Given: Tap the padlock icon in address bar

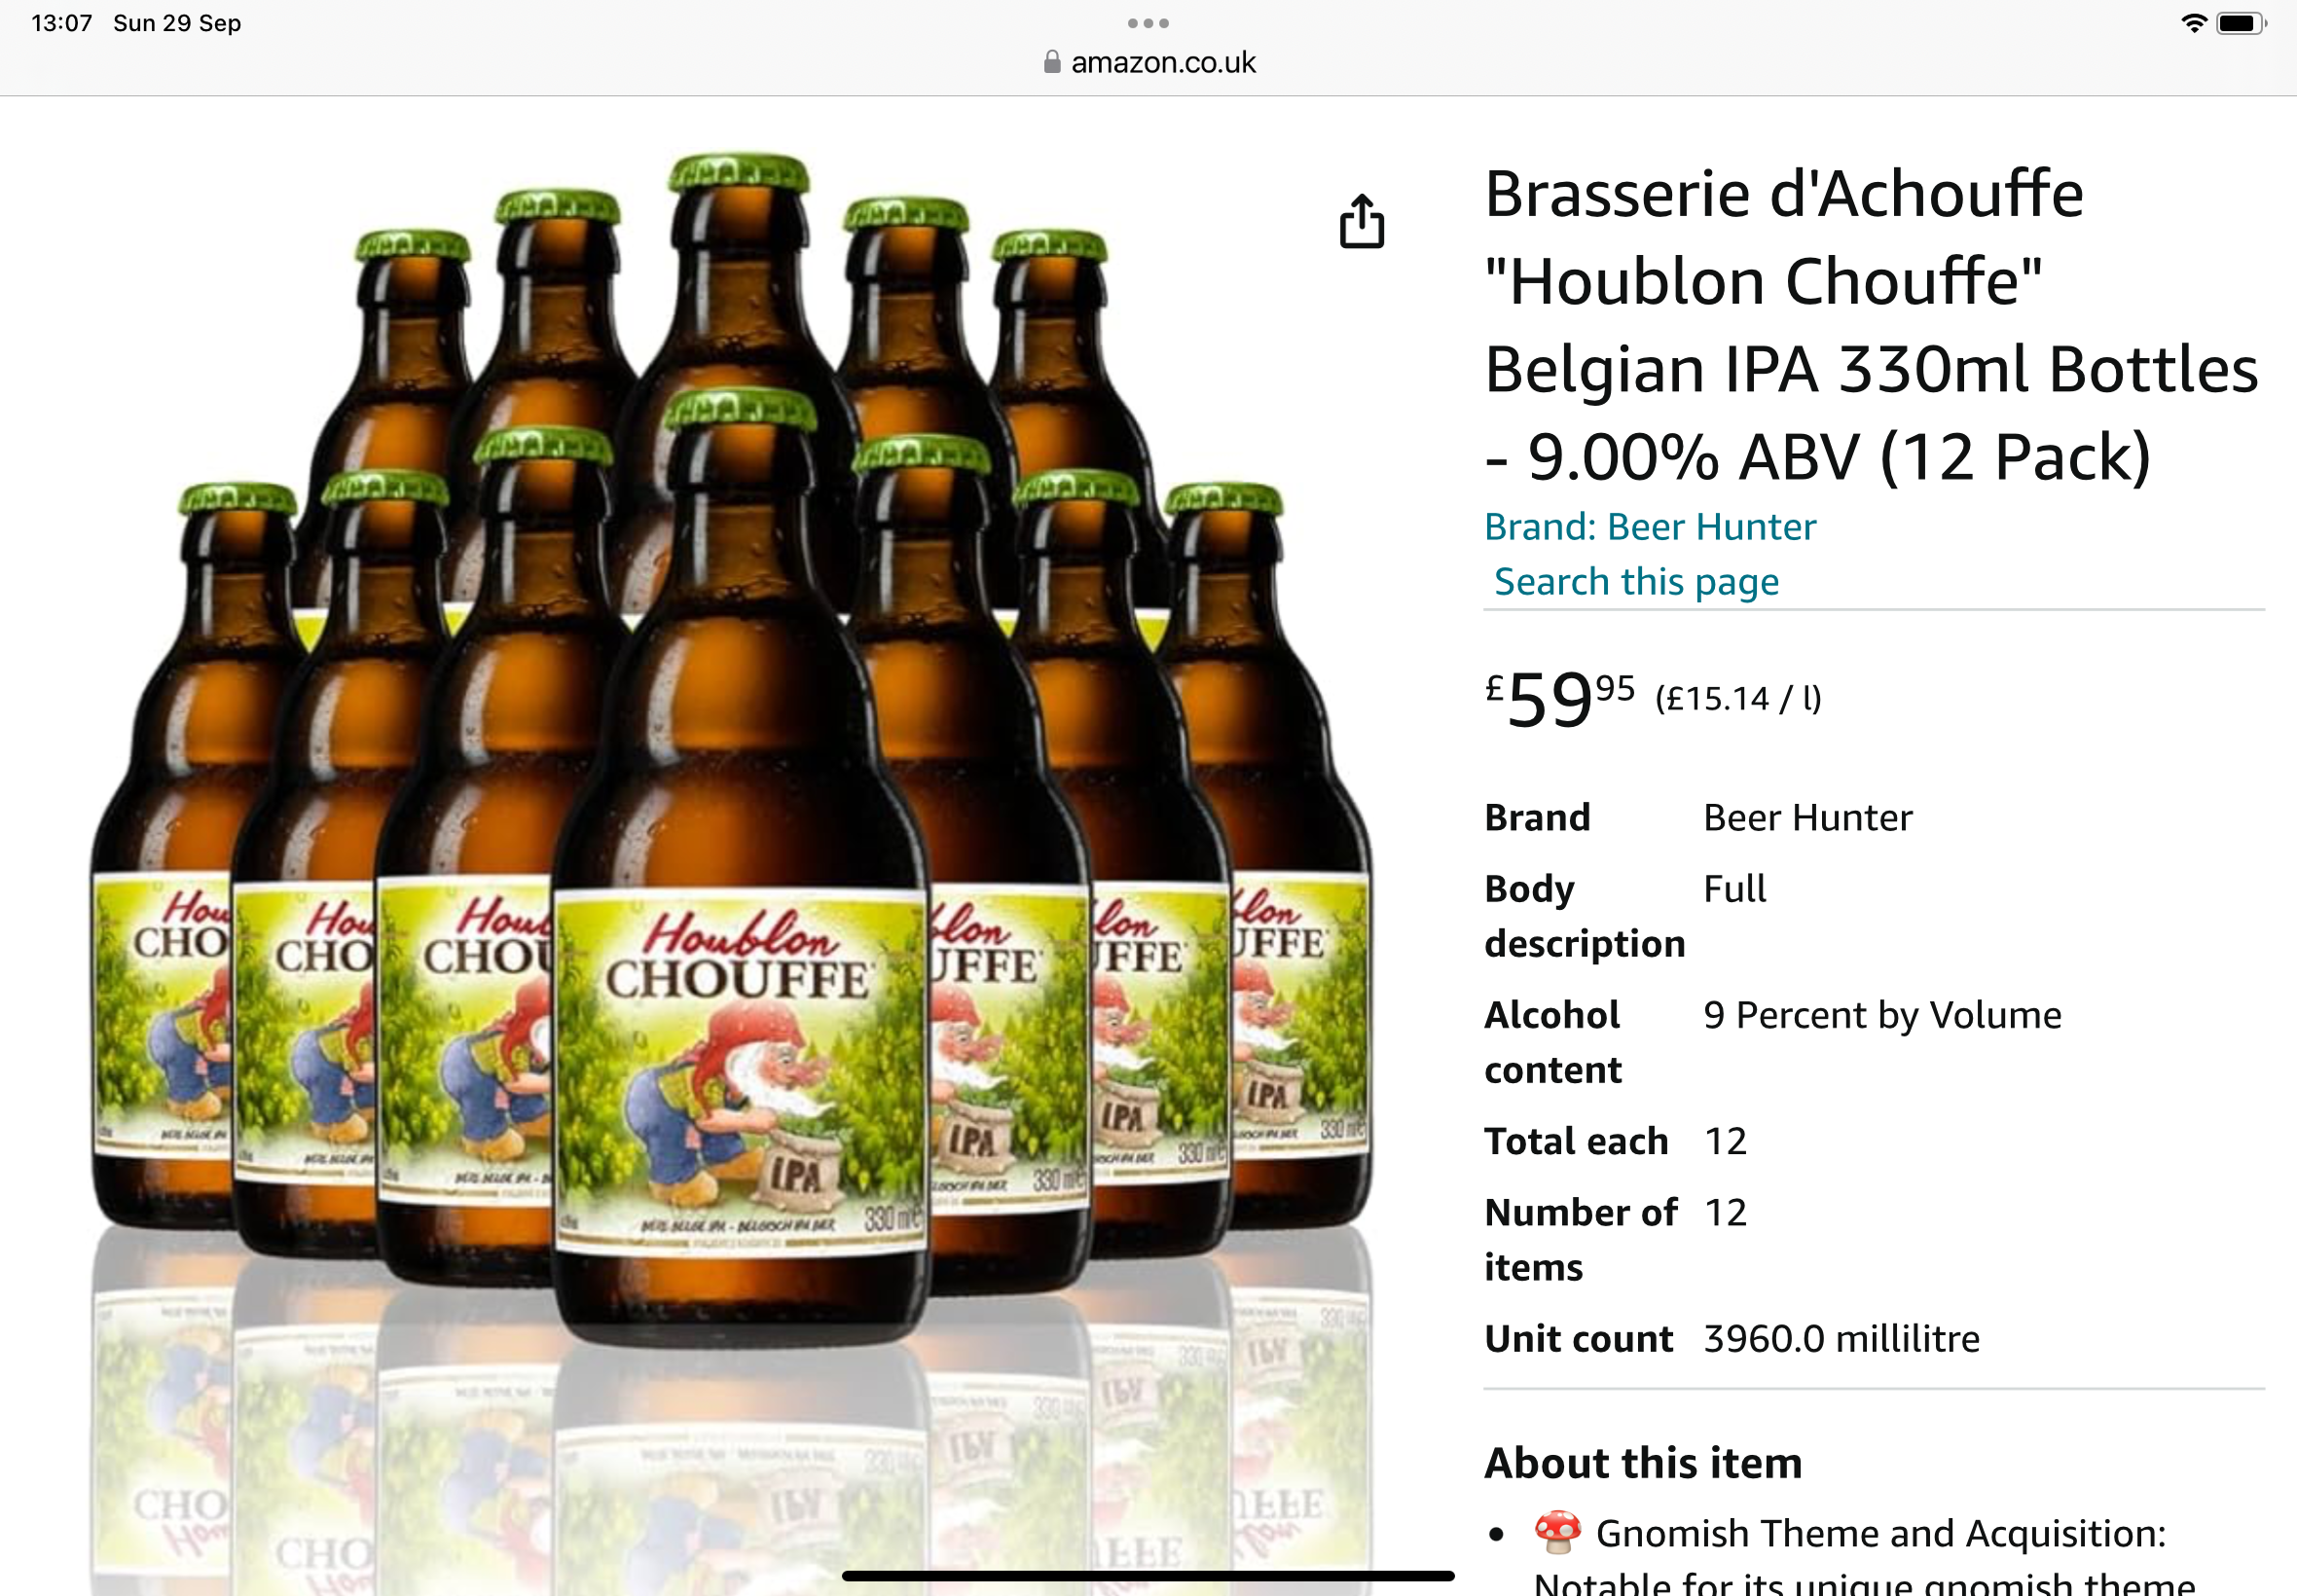Looking at the screenshot, I should [1052, 62].
